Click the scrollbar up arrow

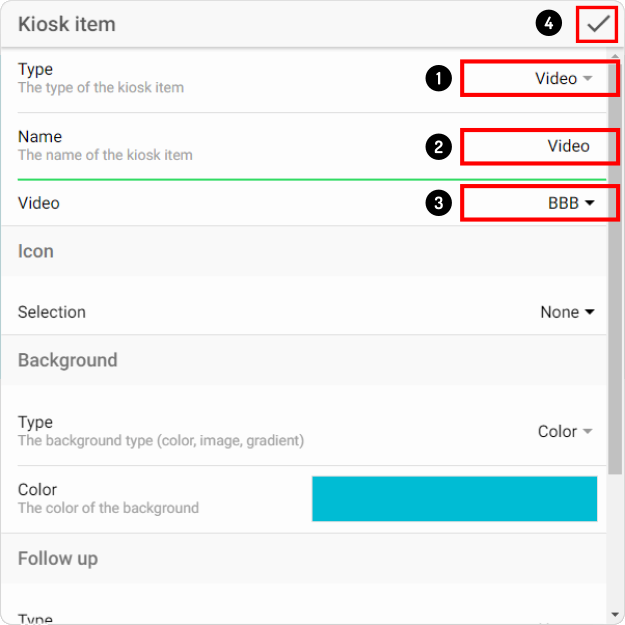[615, 56]
